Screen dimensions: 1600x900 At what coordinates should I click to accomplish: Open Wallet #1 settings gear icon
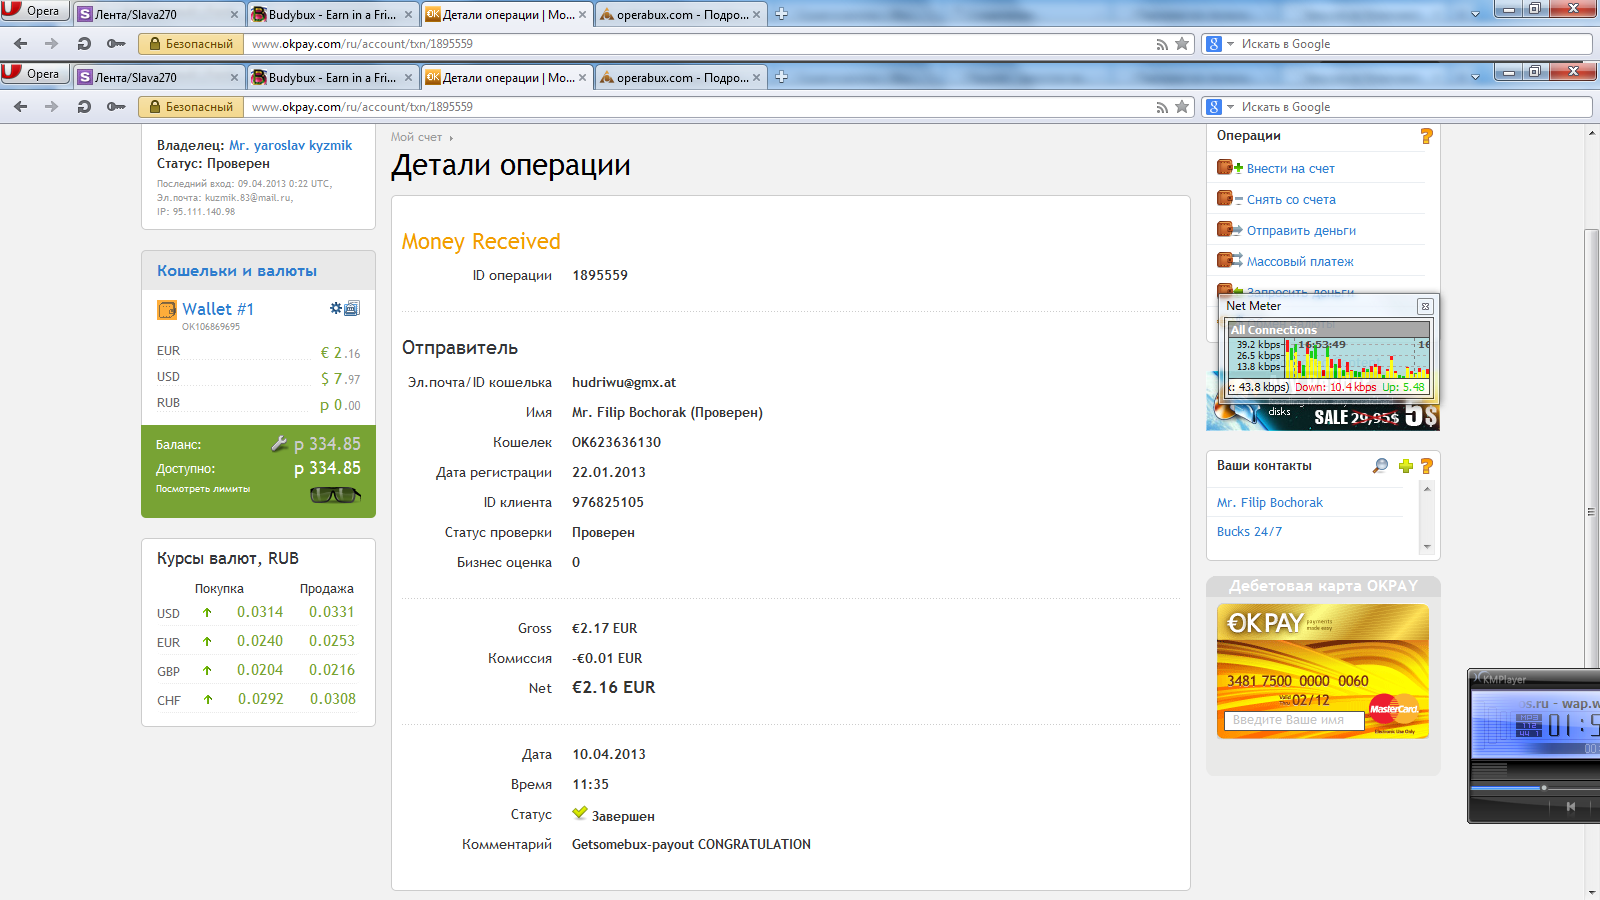click(x=336, y=308)
